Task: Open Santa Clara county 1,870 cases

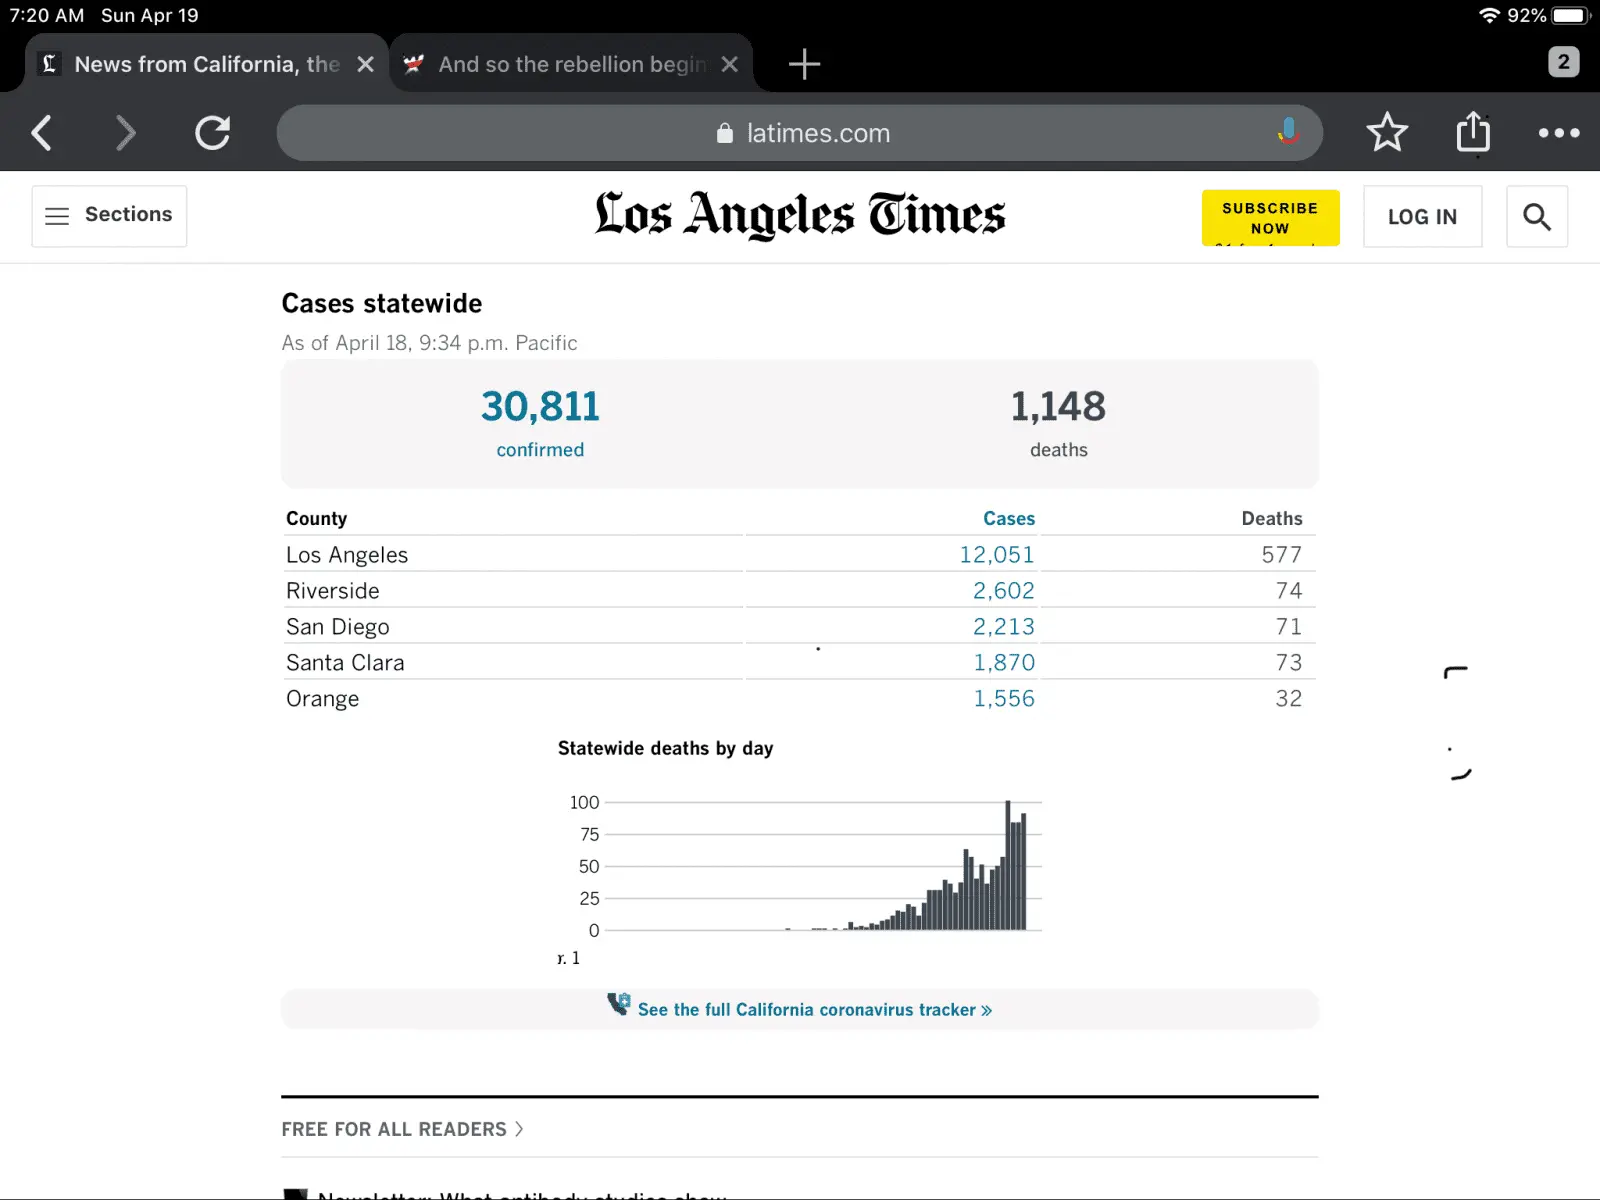Action: point(1004,663)
